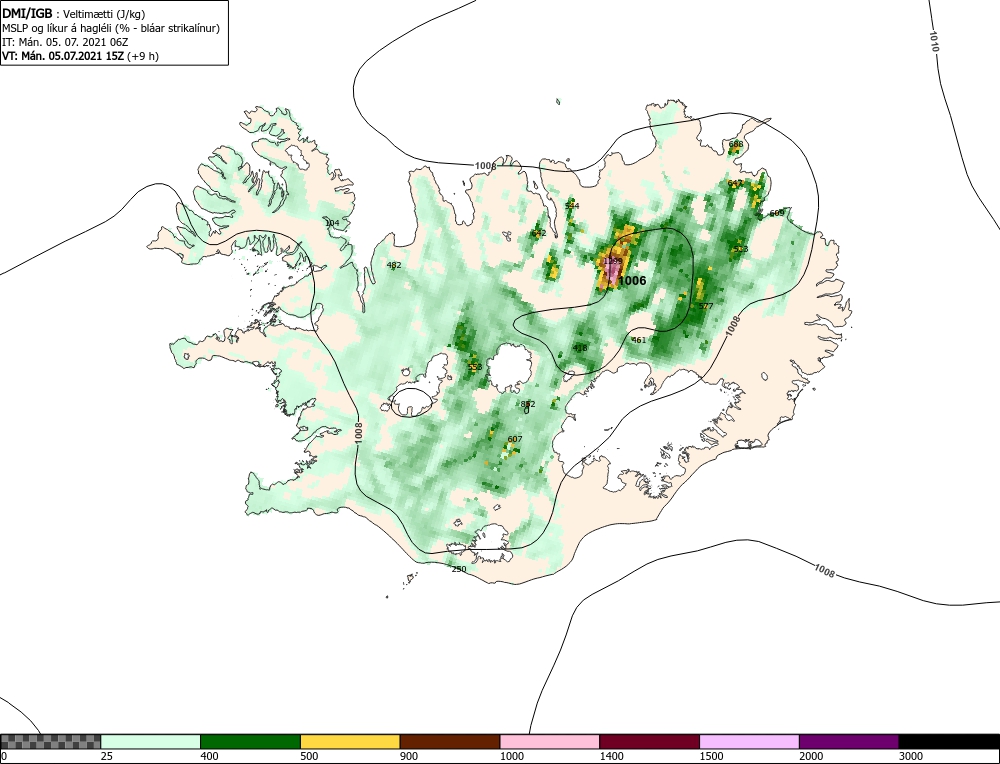
Task: Click the legend tick label "1000"
Action: click(x=511, y=756)
